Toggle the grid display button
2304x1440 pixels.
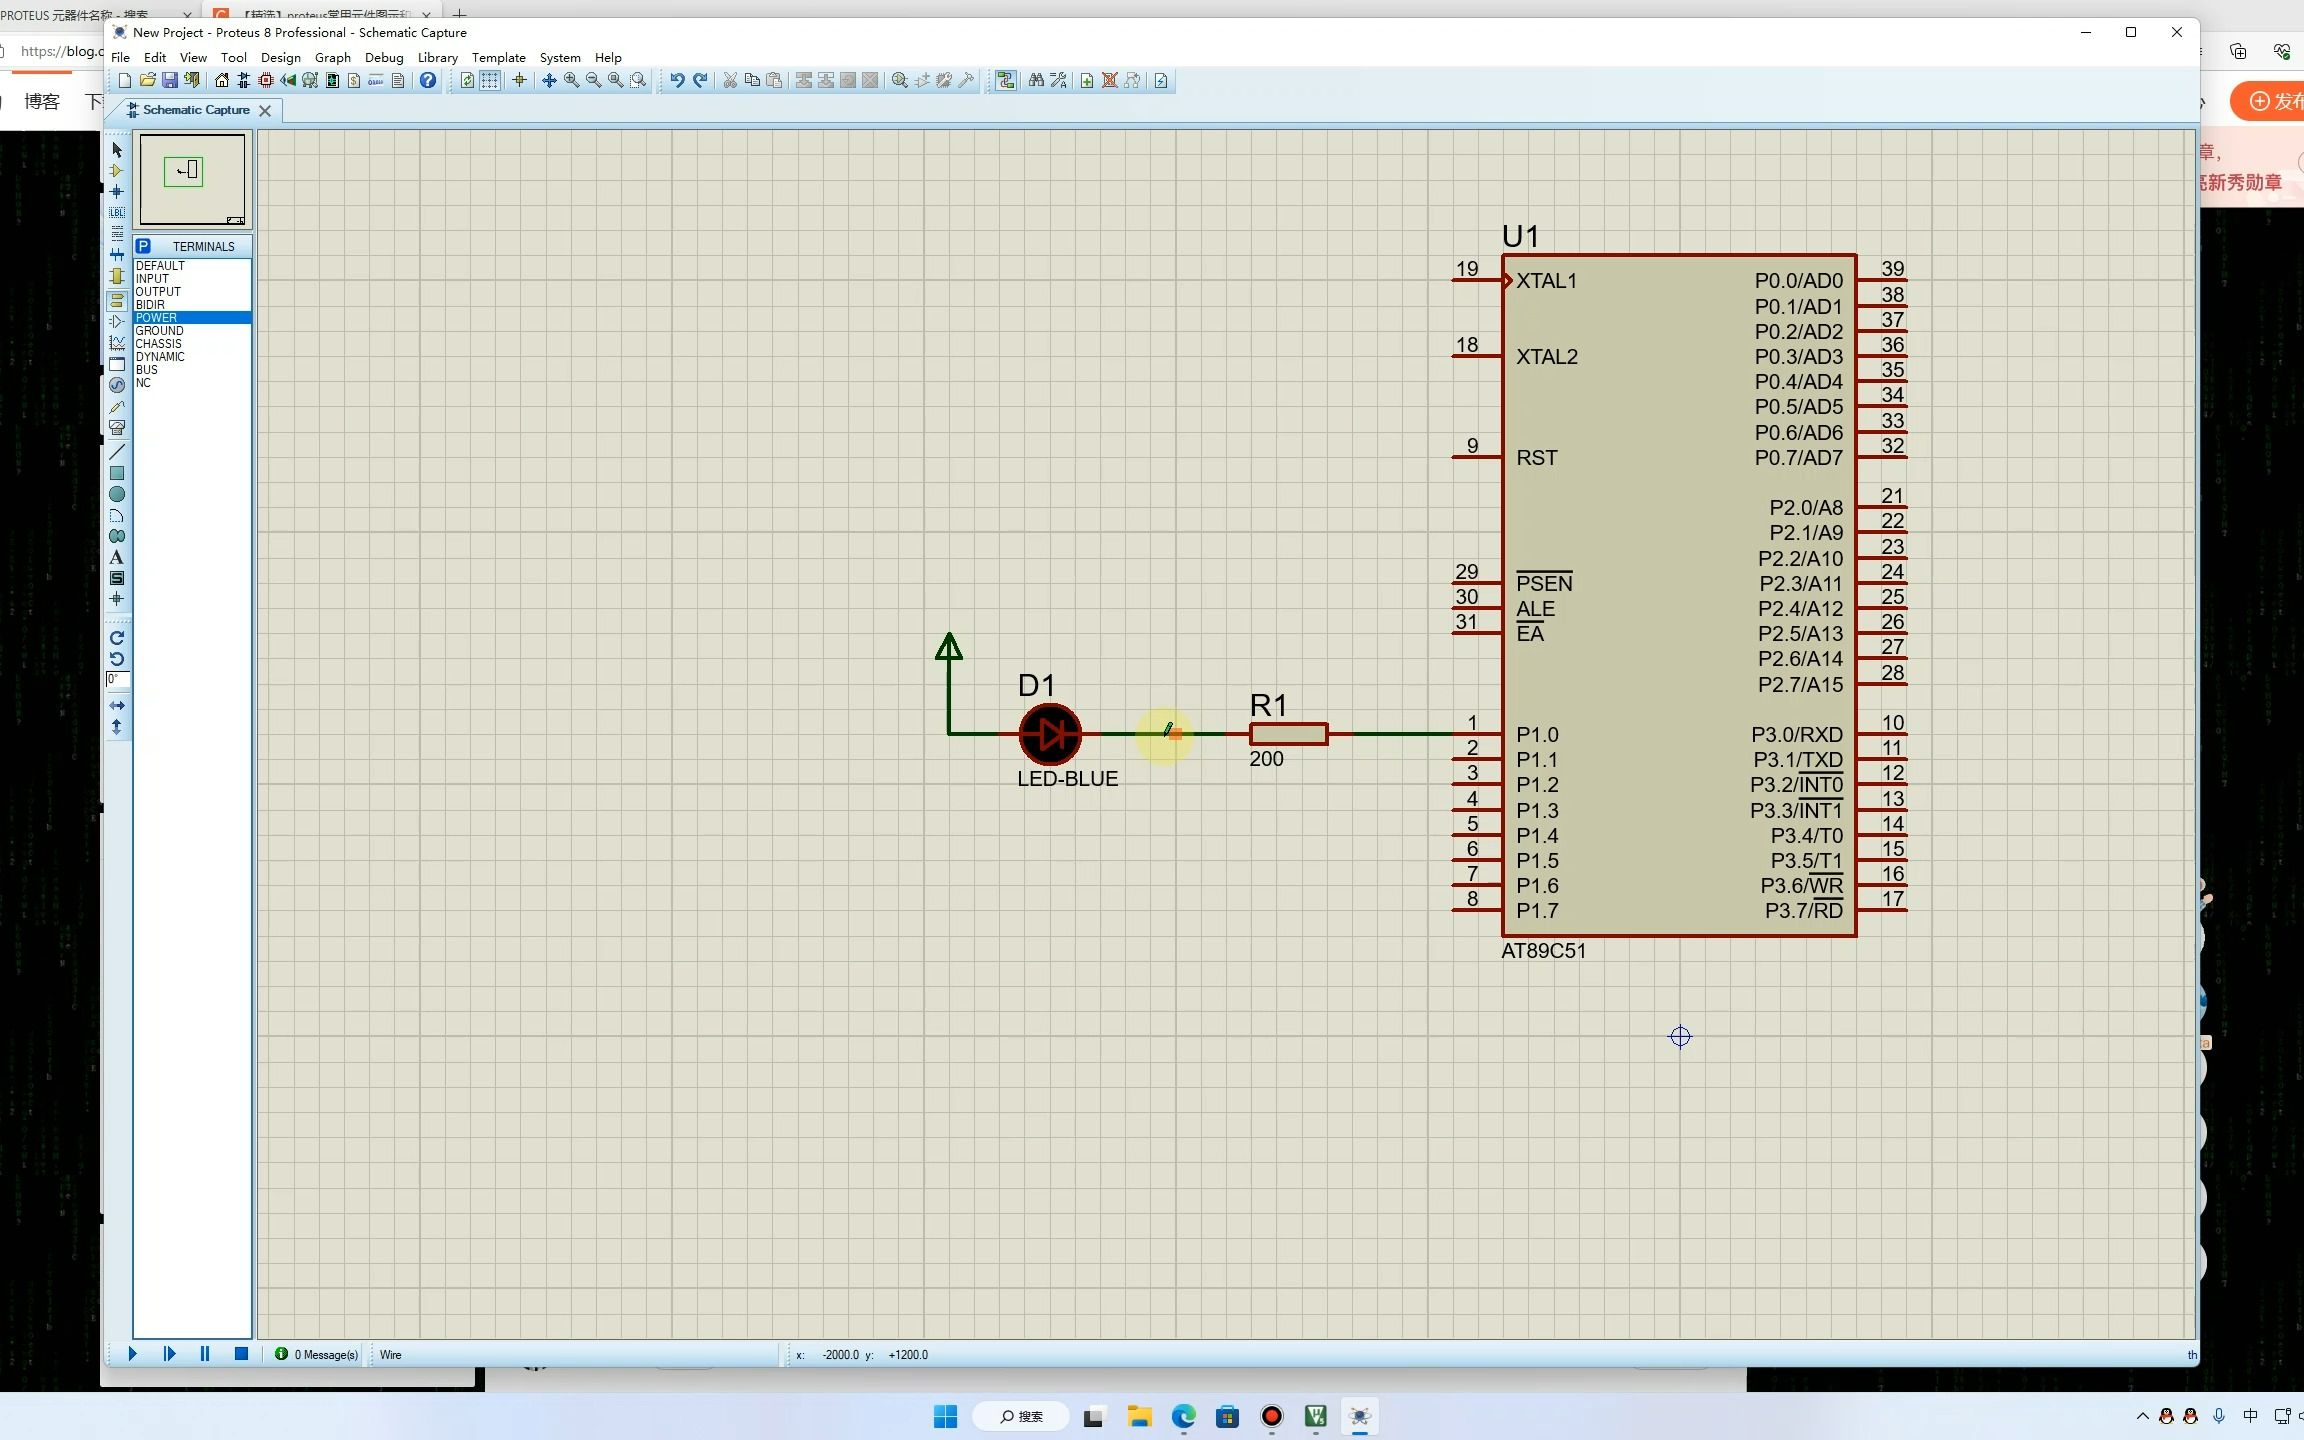point(490,81)
